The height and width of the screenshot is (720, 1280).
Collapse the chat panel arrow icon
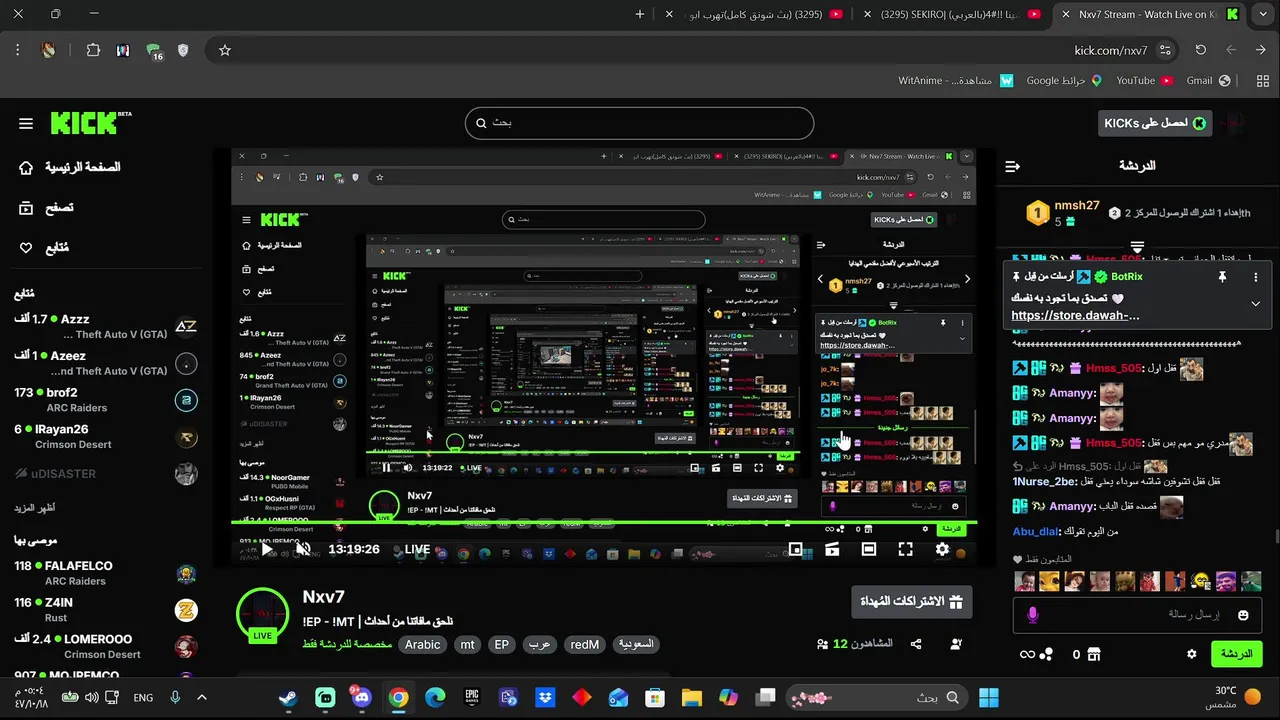point(1012,166)
